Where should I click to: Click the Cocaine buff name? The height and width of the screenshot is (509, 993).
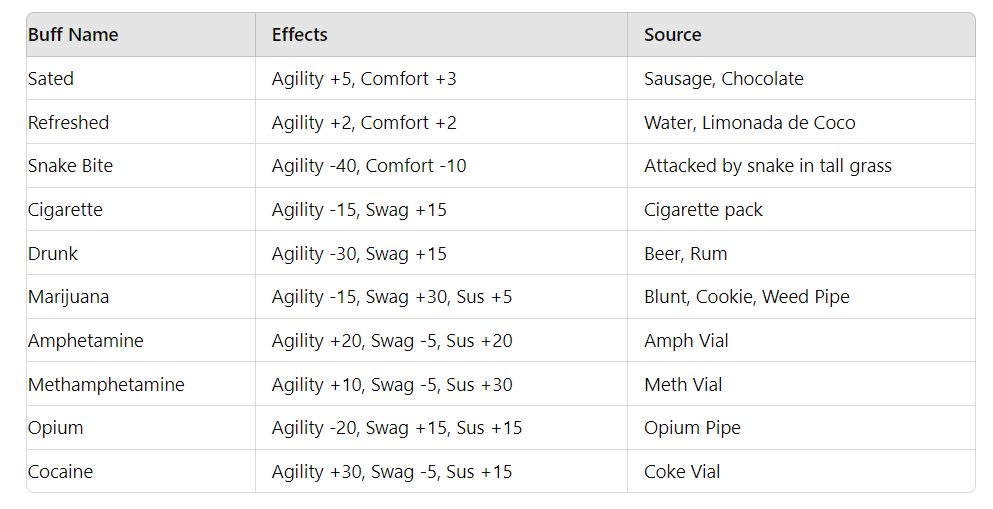click(x=60, y=472)
